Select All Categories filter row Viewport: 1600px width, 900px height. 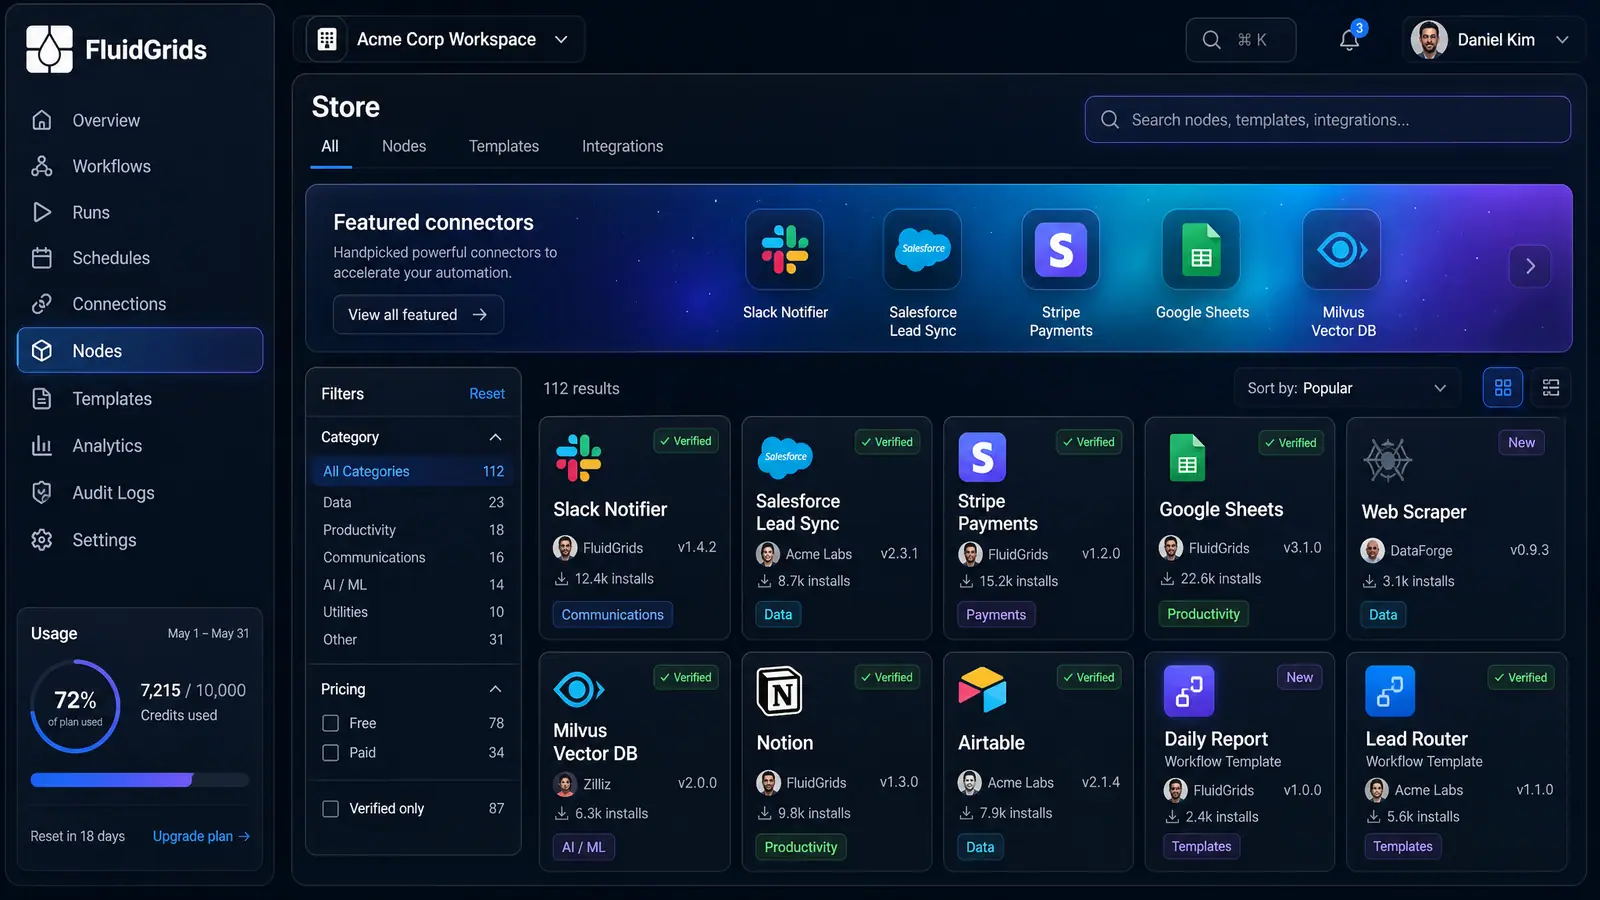[x=413, y=471]
